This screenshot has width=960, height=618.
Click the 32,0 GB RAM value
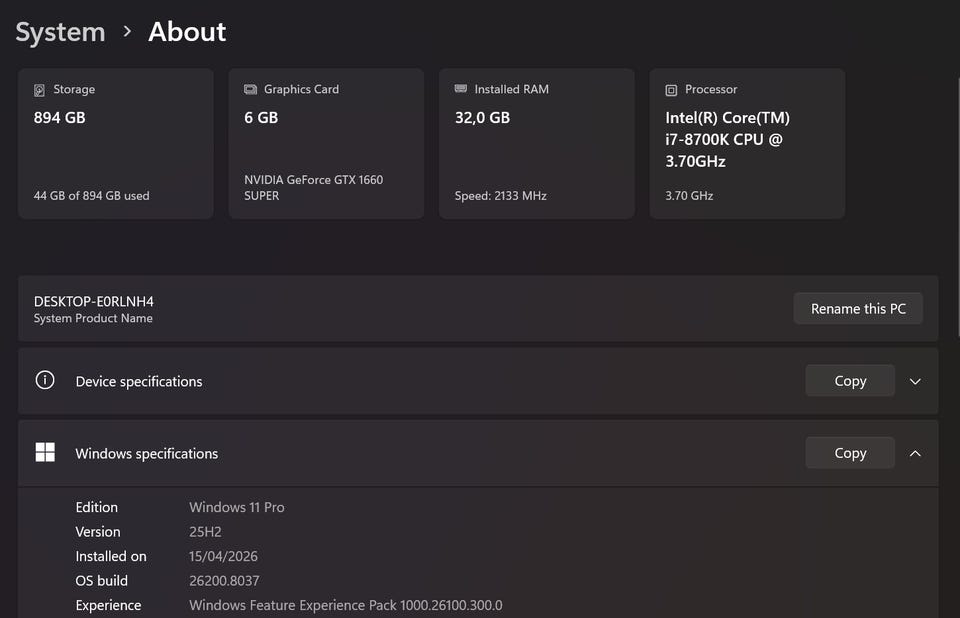click(482, 118)
